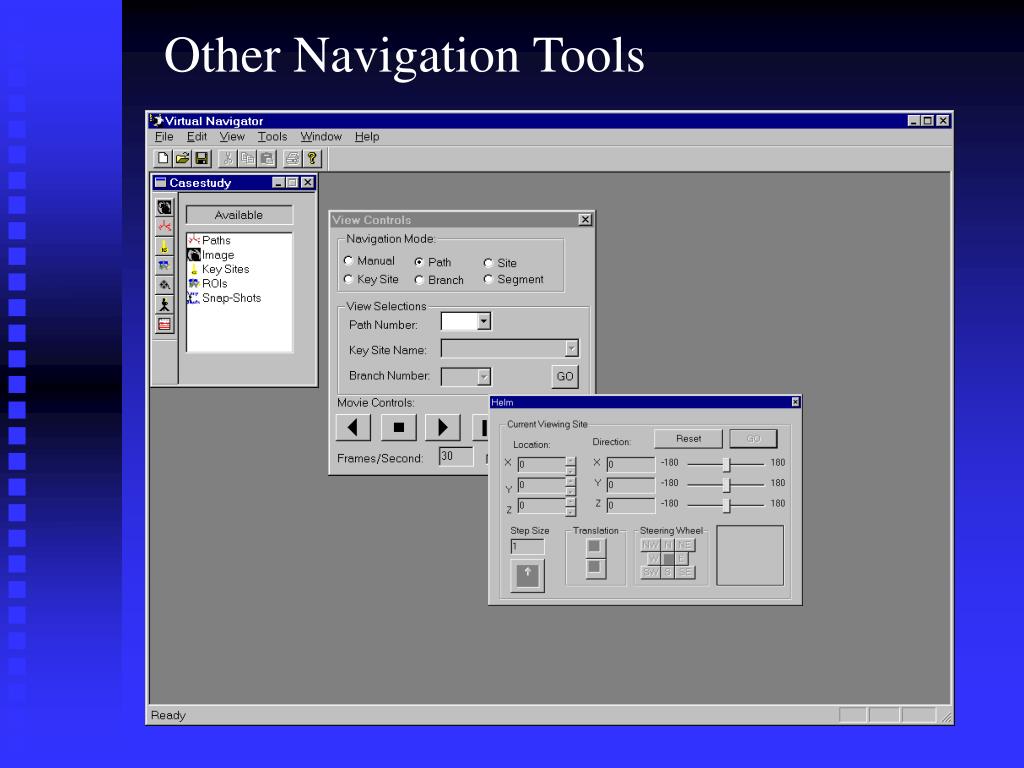The width and height of the screenshot is (1024, 768).
Task: Select Paths in the Available list
Action: point(209,240)
